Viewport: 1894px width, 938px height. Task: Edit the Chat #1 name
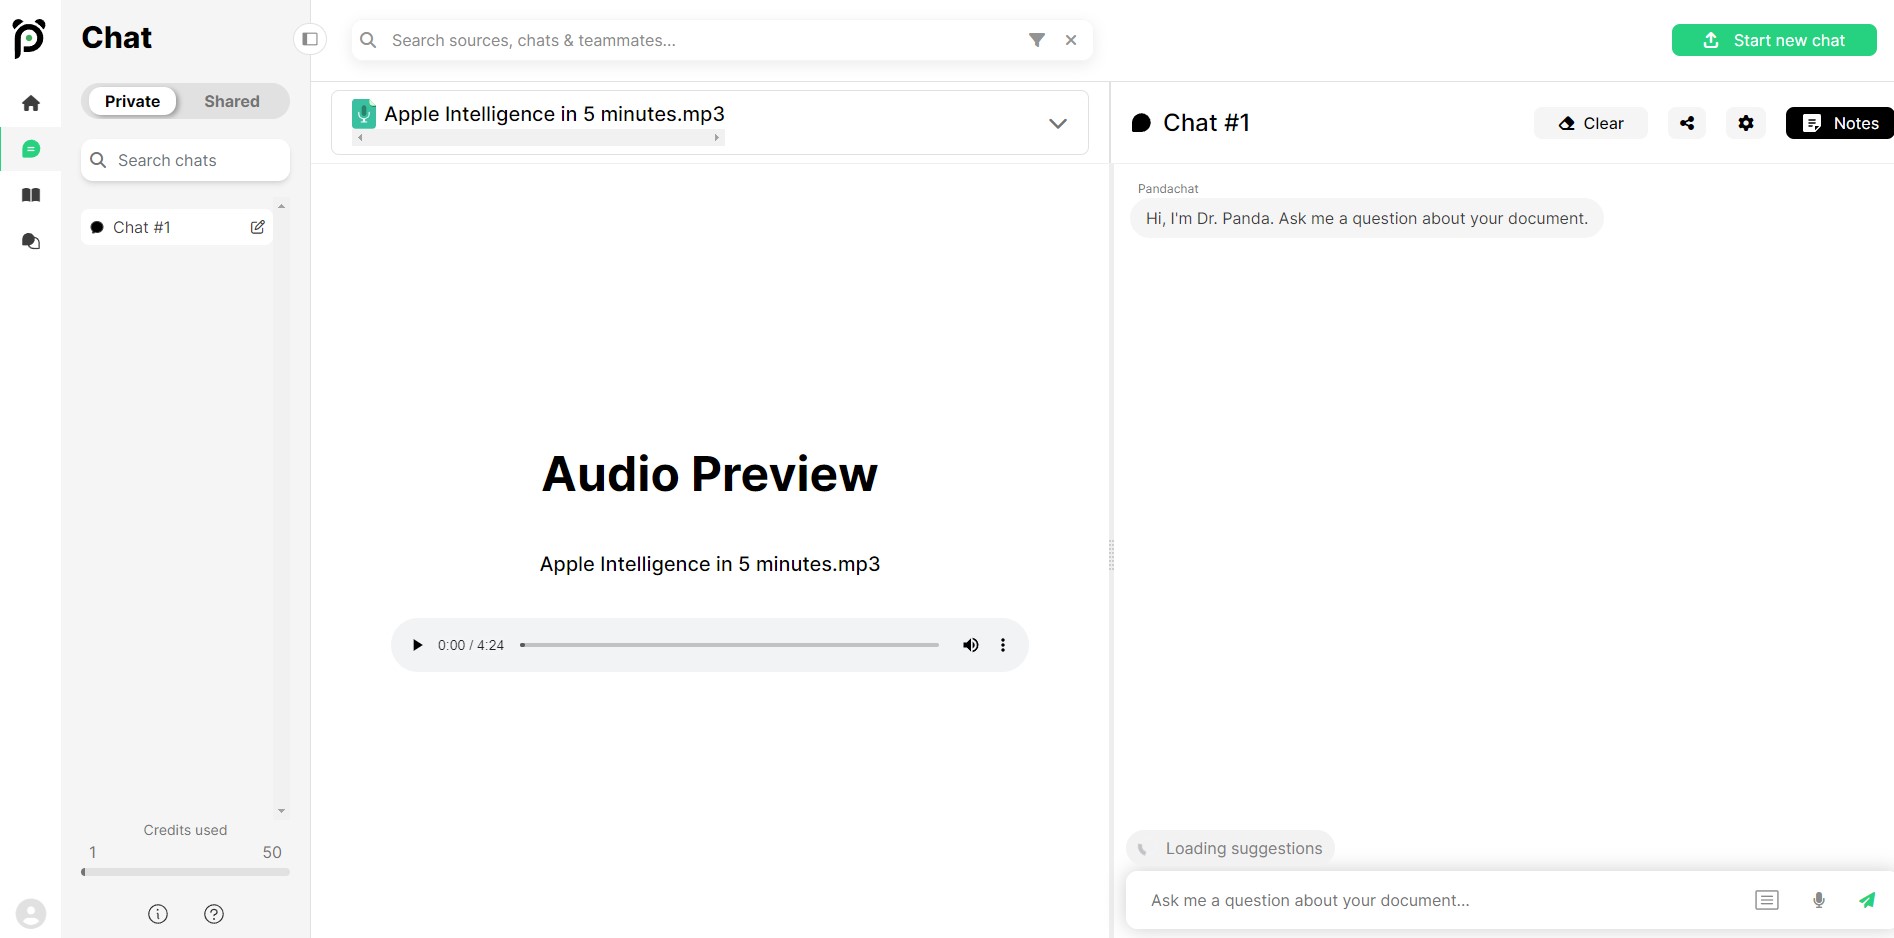258,227
